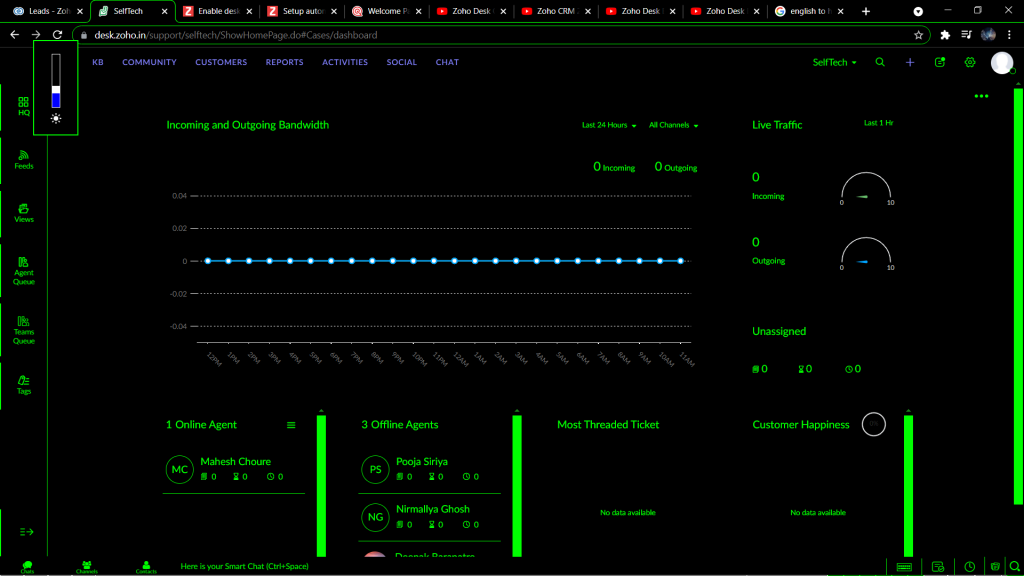
Task: Open the Reports module tab
Action: 285,62
